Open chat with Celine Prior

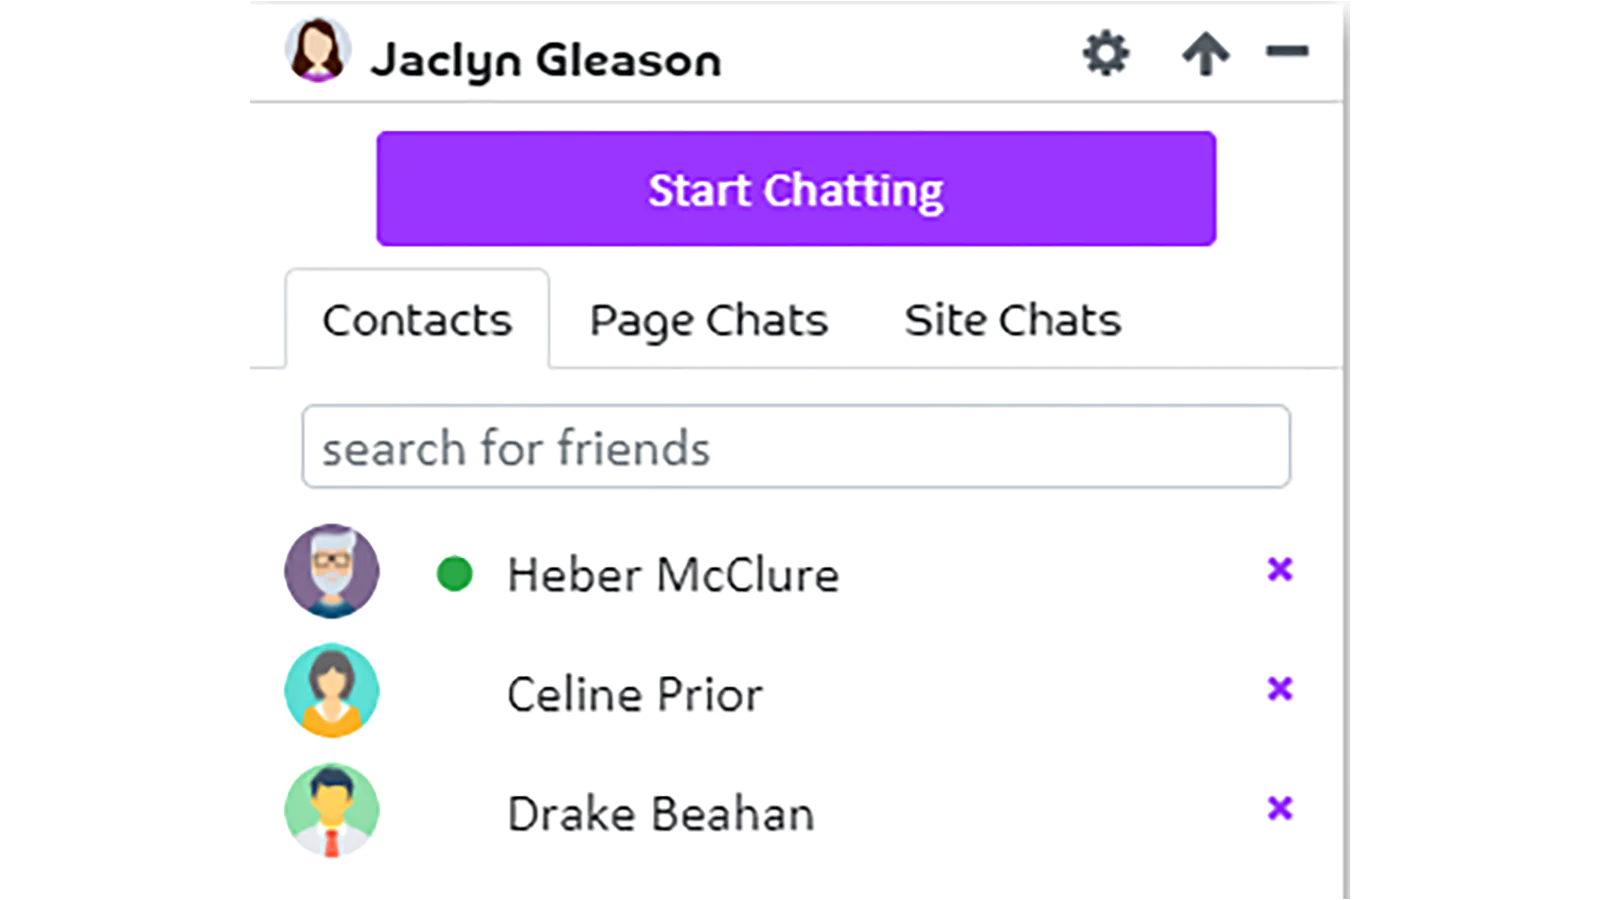click(635, 695)
